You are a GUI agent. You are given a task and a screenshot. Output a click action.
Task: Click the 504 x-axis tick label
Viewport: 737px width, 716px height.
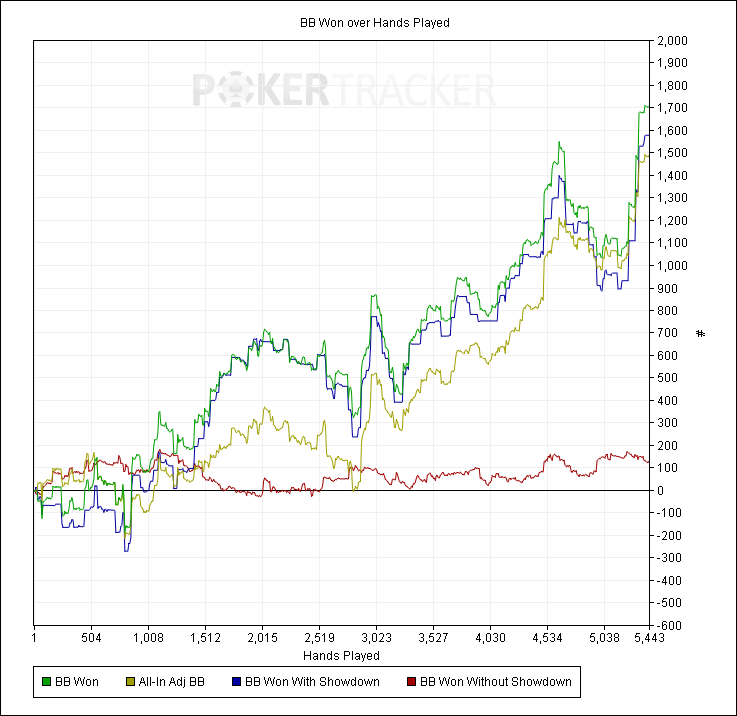pyautogui.click(x=91, y=638)
